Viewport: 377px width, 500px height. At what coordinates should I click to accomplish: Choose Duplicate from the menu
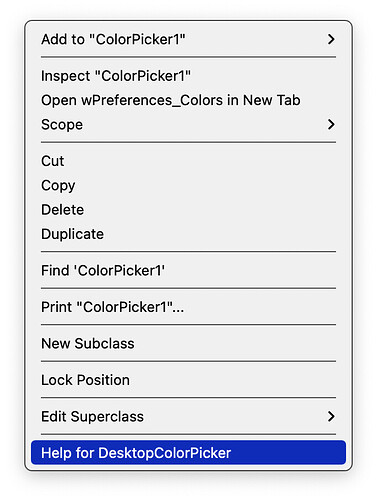tap(188, 234)
